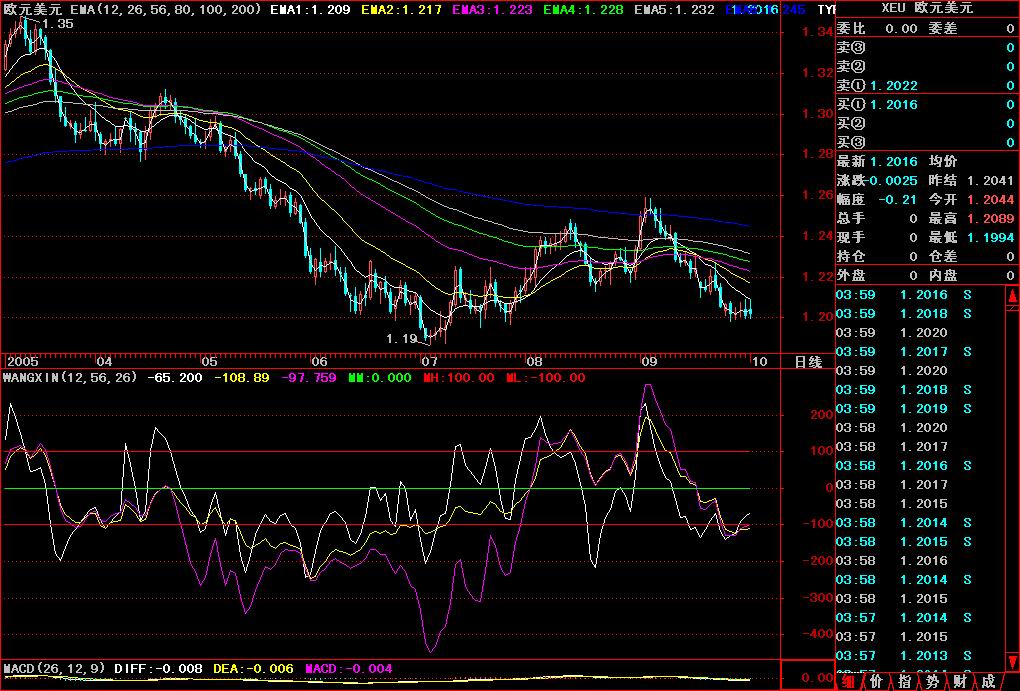This screenshot has width=1020, height=691.
Task: Click the -400 indicator axis label
Action: coord(816,633)
